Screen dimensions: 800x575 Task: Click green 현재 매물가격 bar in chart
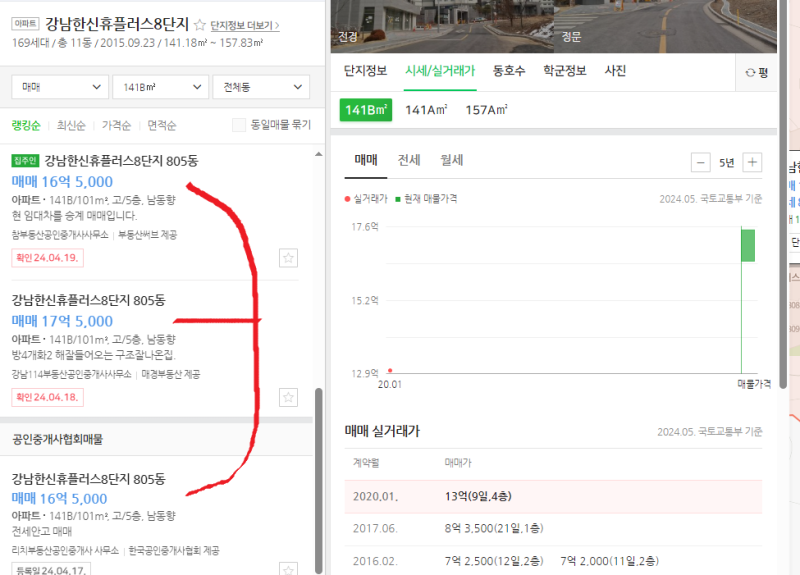[x=748, y=246]
